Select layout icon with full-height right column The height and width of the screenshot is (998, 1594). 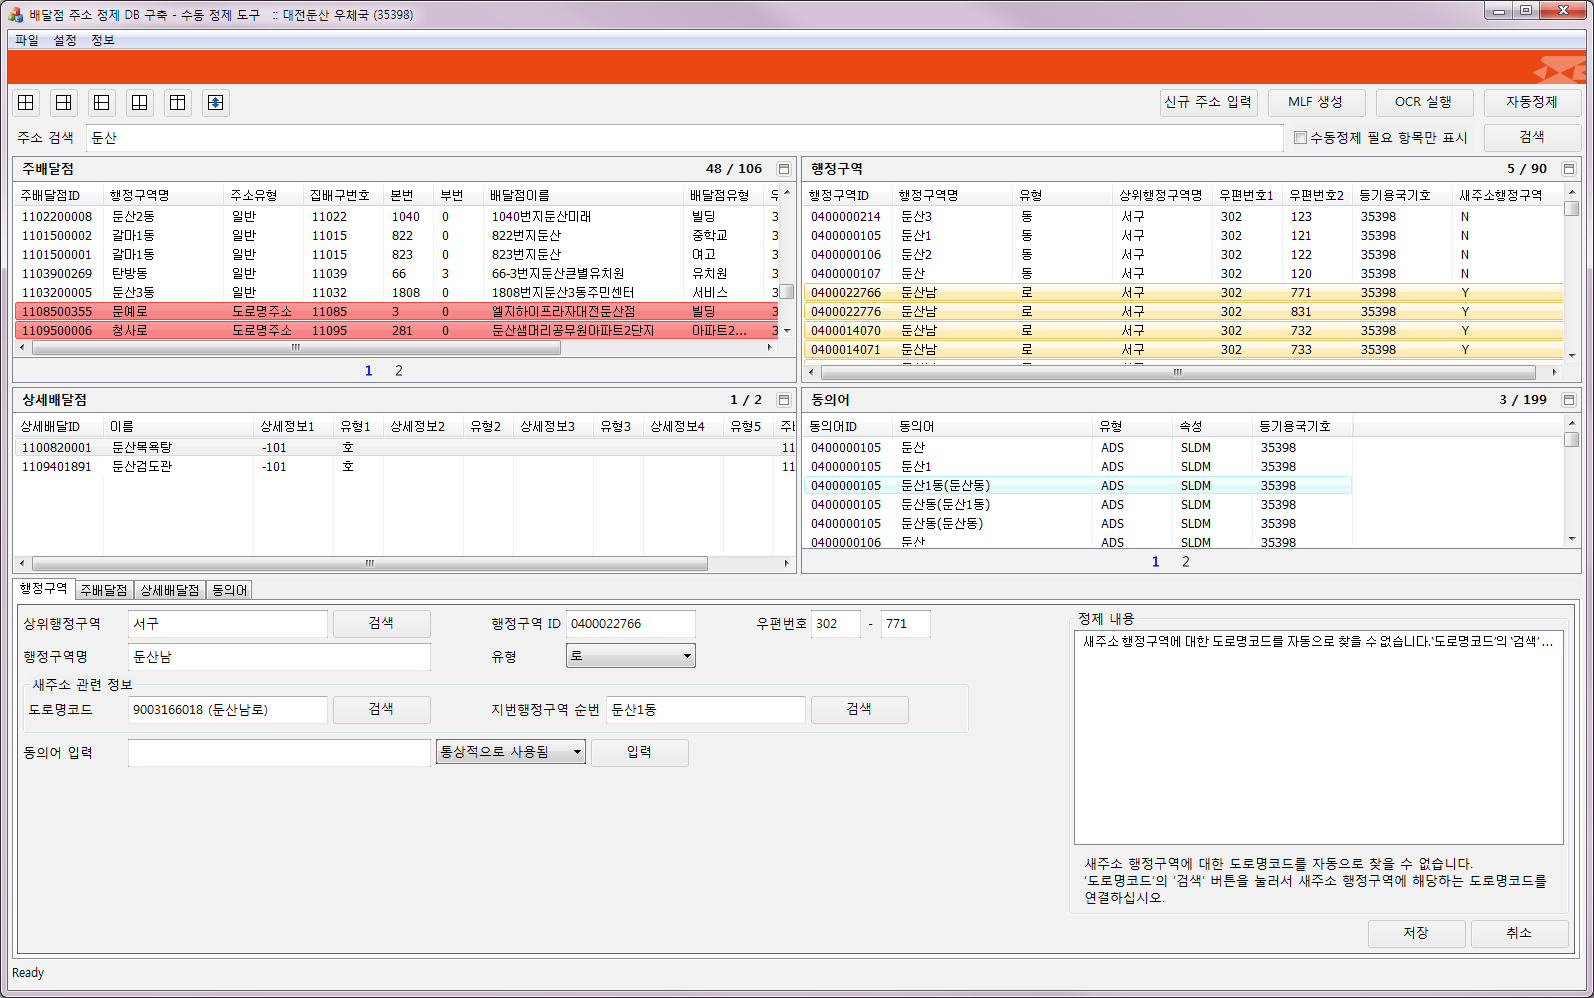click(x=64, y=103)
